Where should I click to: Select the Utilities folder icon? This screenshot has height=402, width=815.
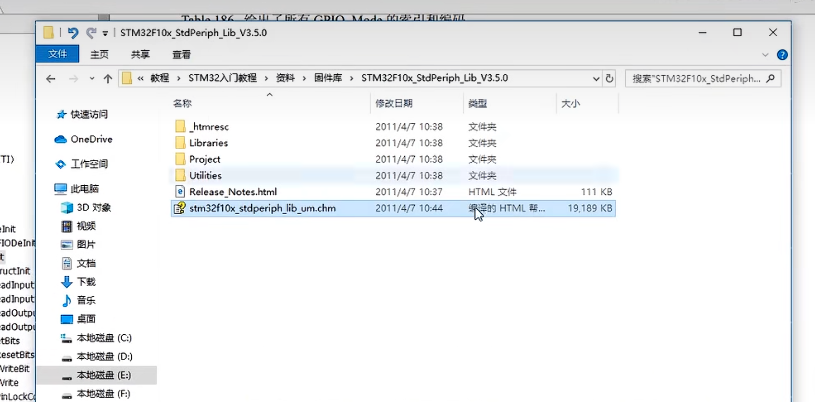click(x=180, y=175)
